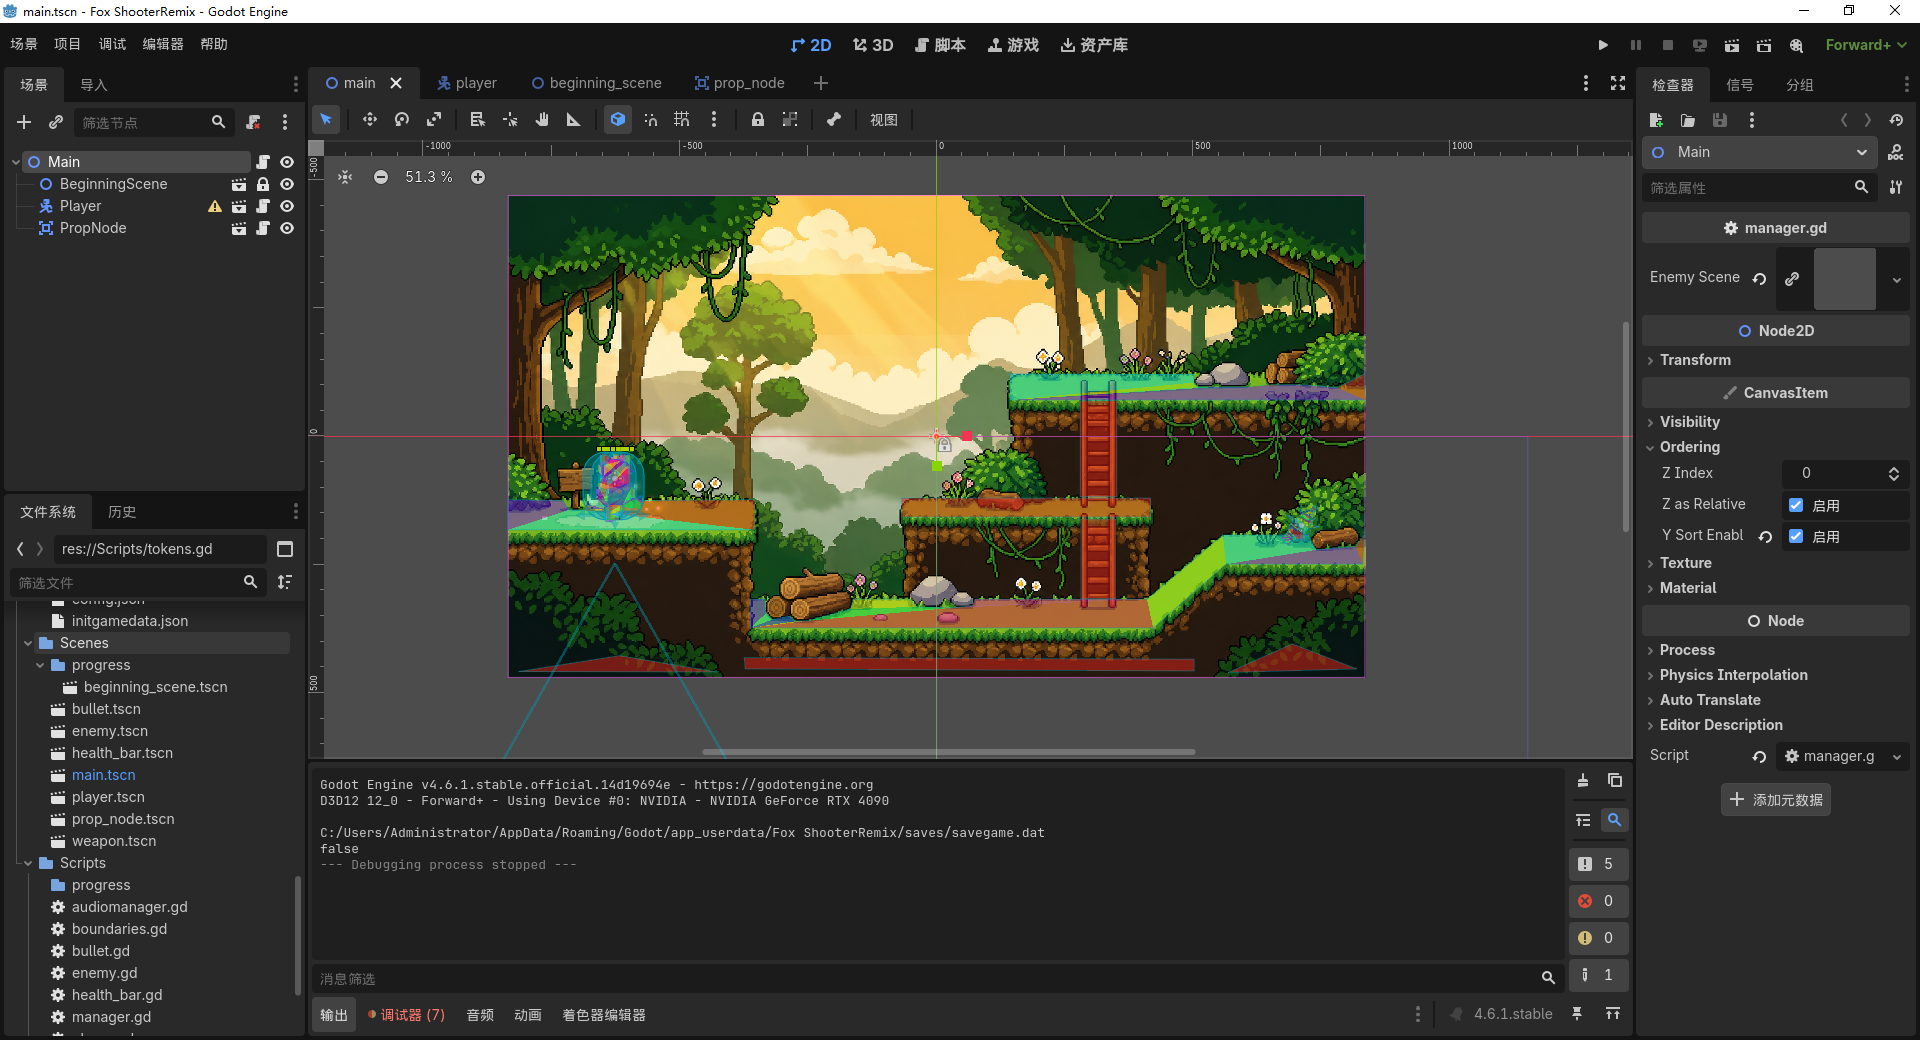
Task: Collapse the Scenes folder in filesystem
Action: tap(28, 643)
